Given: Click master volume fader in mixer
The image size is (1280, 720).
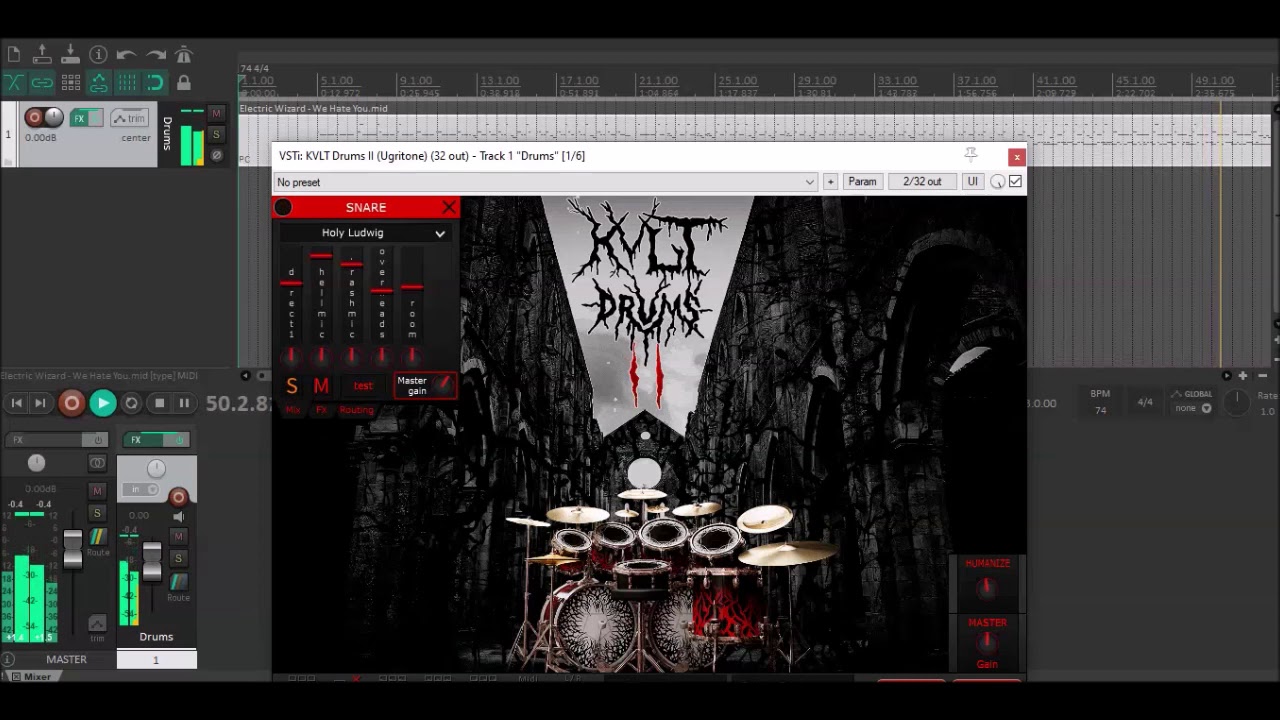Looking at the screenshot, I should click(72, 548).
